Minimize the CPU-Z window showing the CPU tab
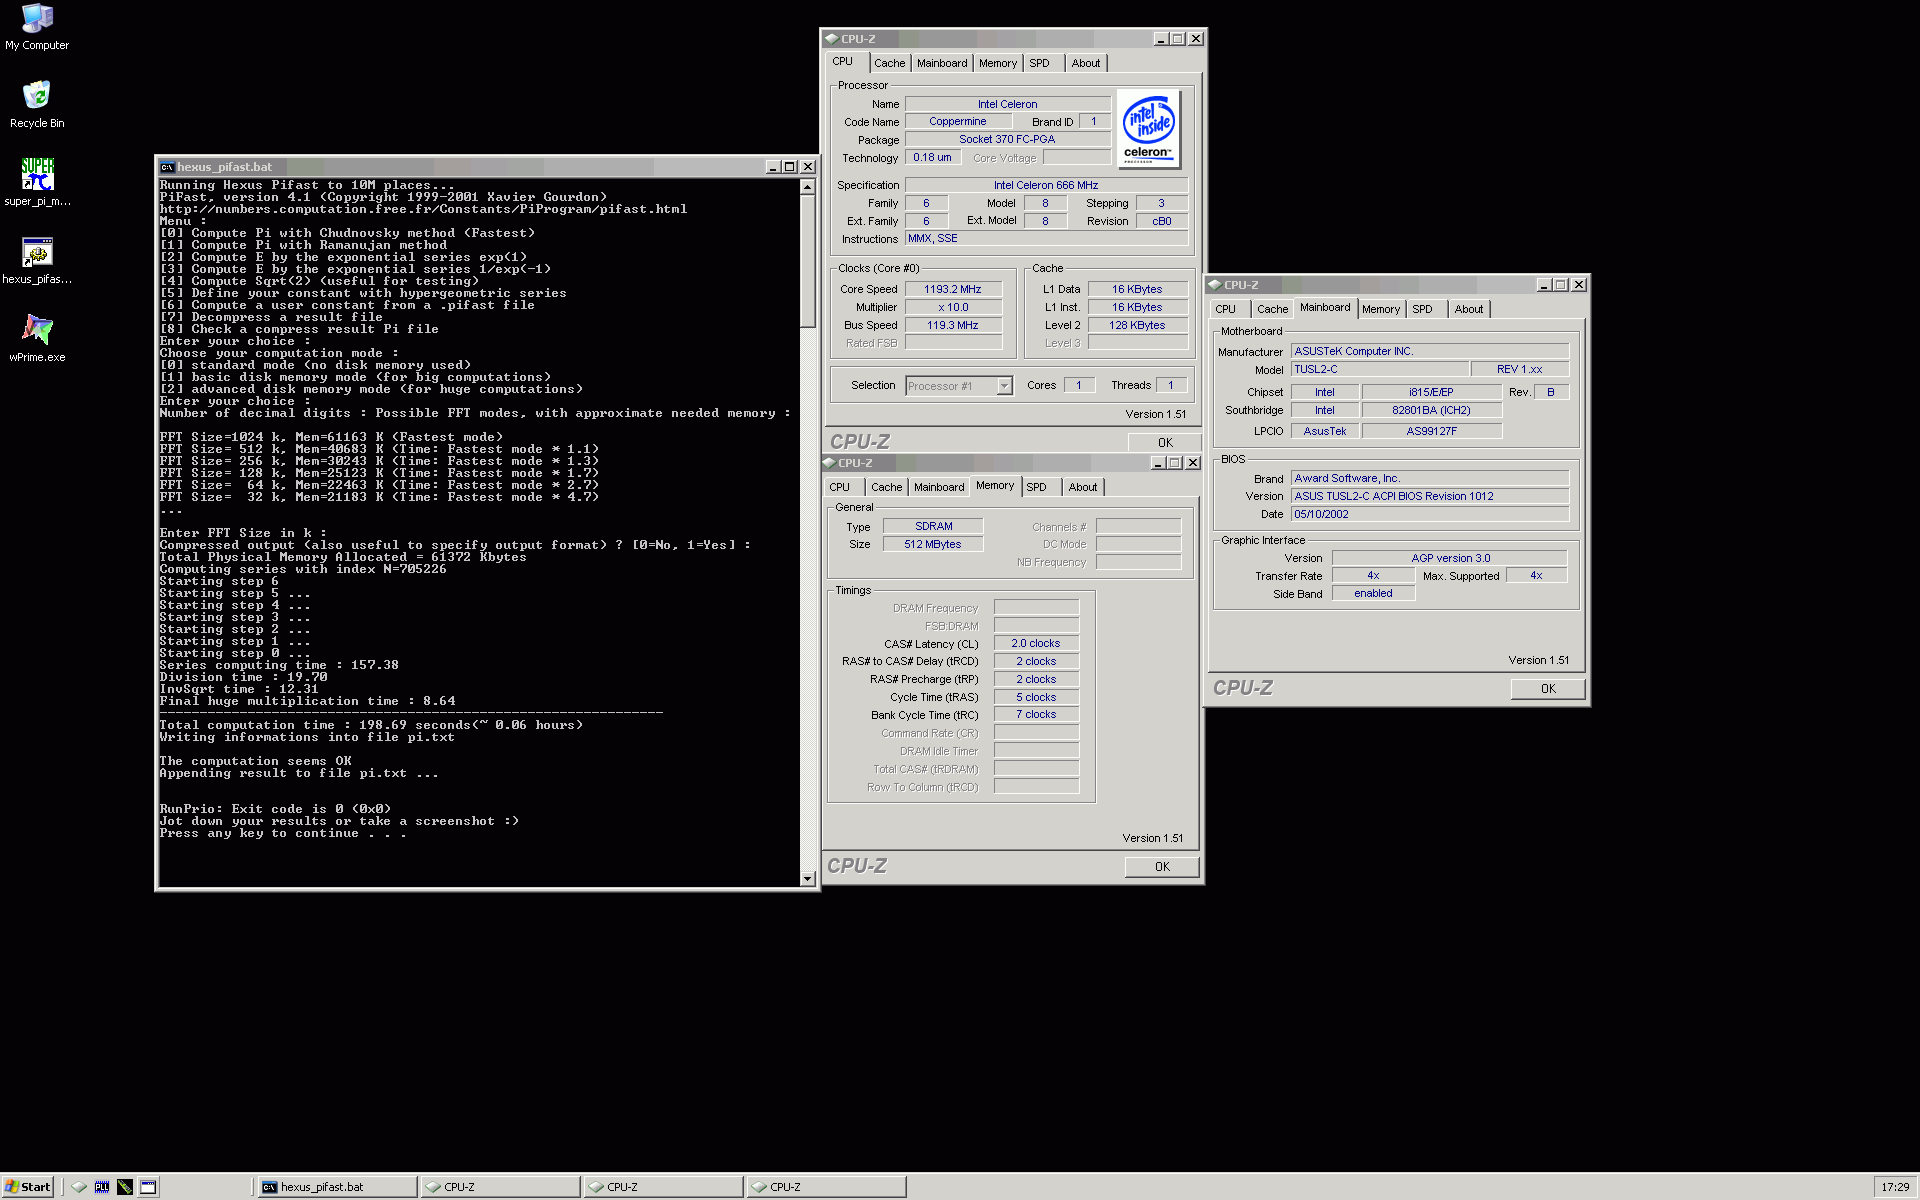This screenshot has height=1200, width=1920. [1160, 39]
